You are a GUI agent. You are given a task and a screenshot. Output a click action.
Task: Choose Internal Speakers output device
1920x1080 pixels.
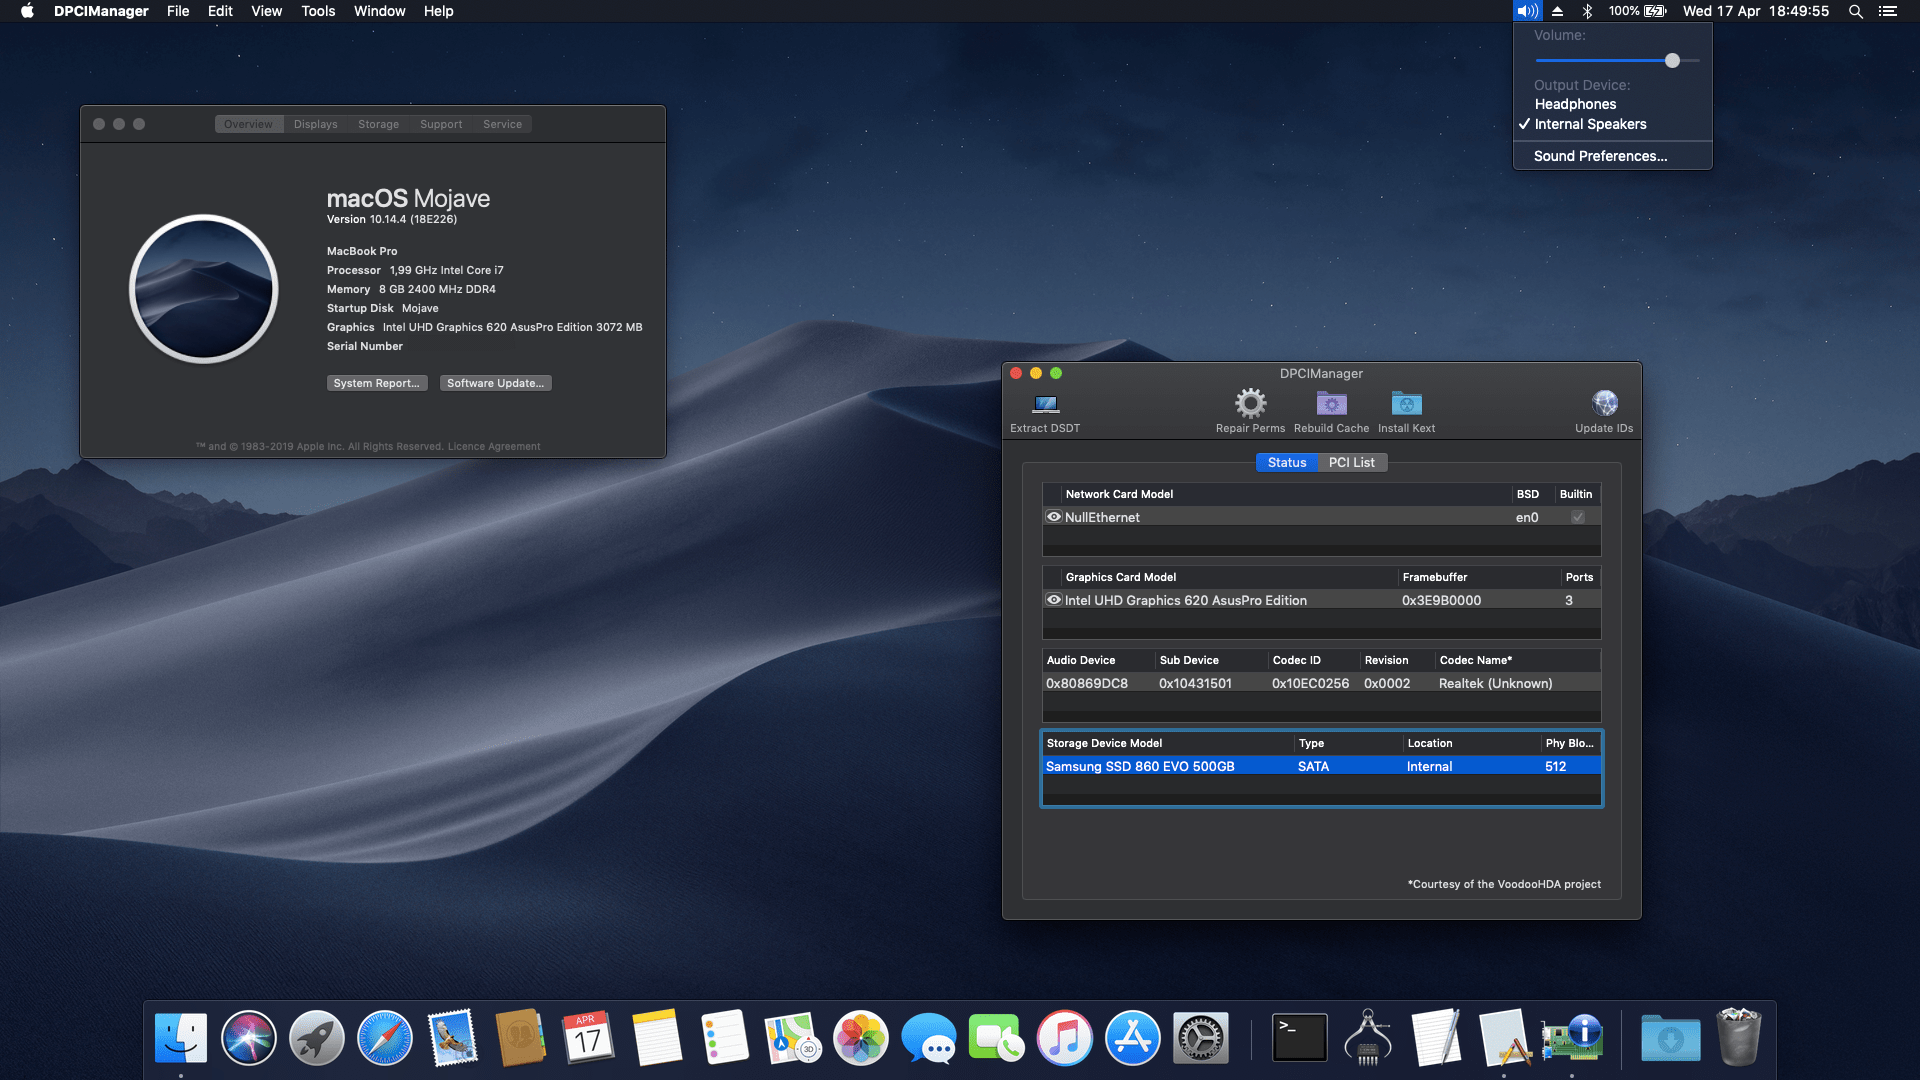click(1590, 124)
